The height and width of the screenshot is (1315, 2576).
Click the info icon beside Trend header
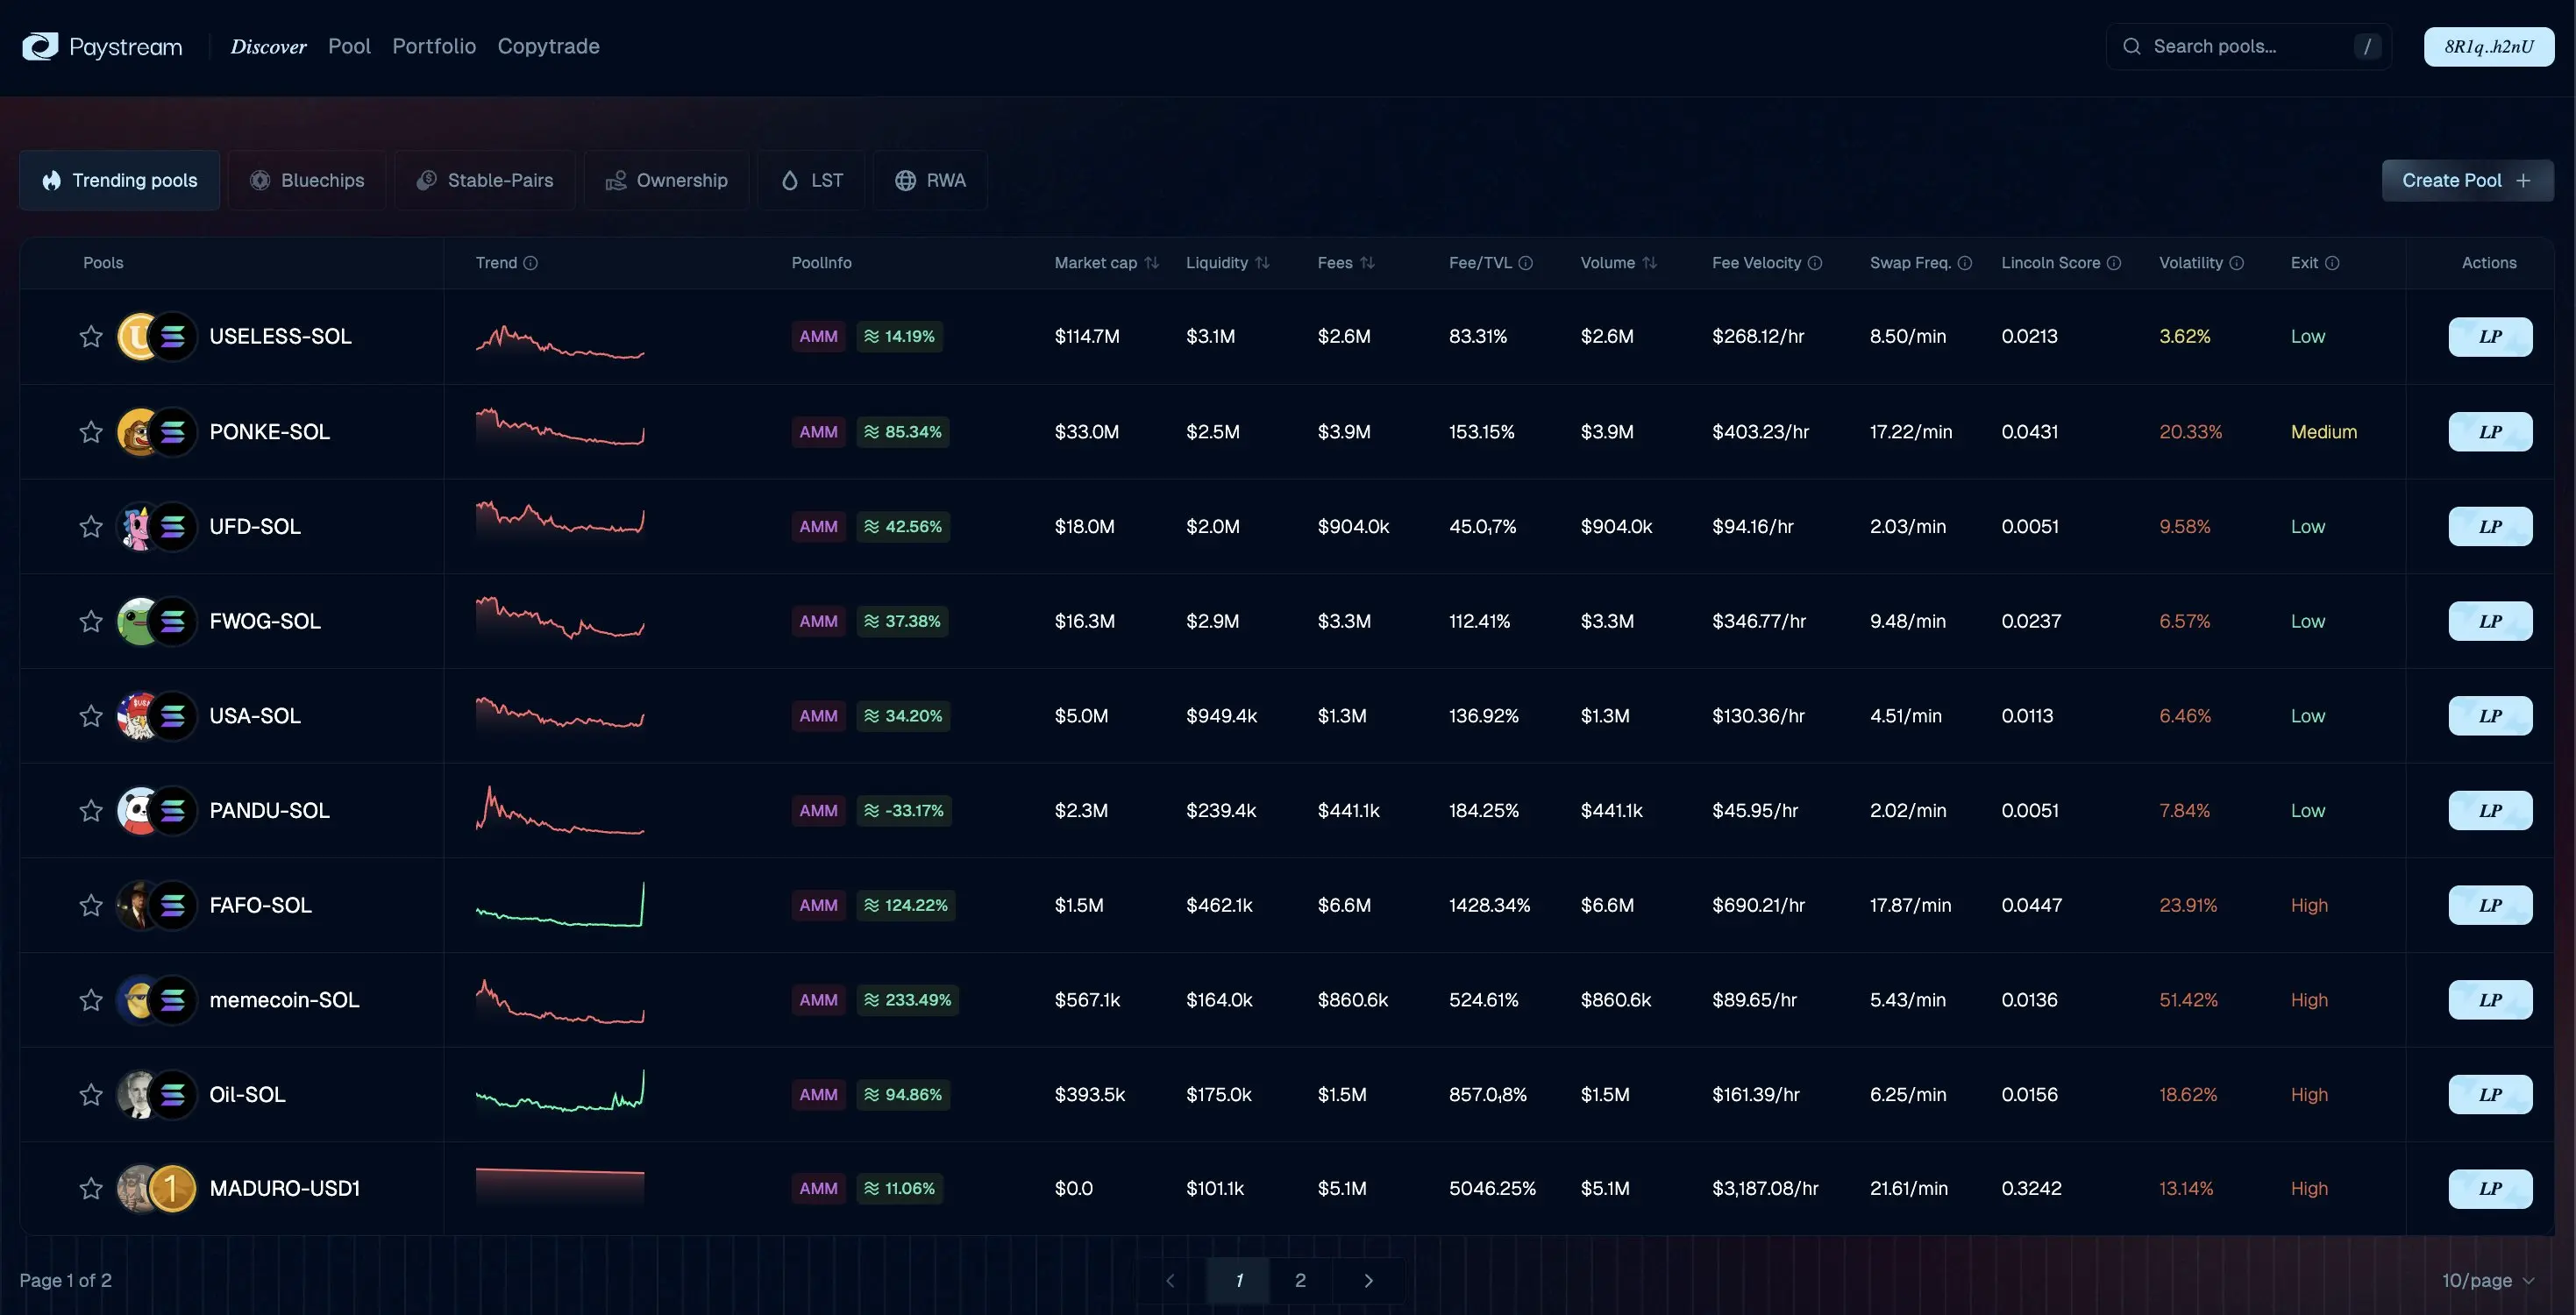click(531, 263)
